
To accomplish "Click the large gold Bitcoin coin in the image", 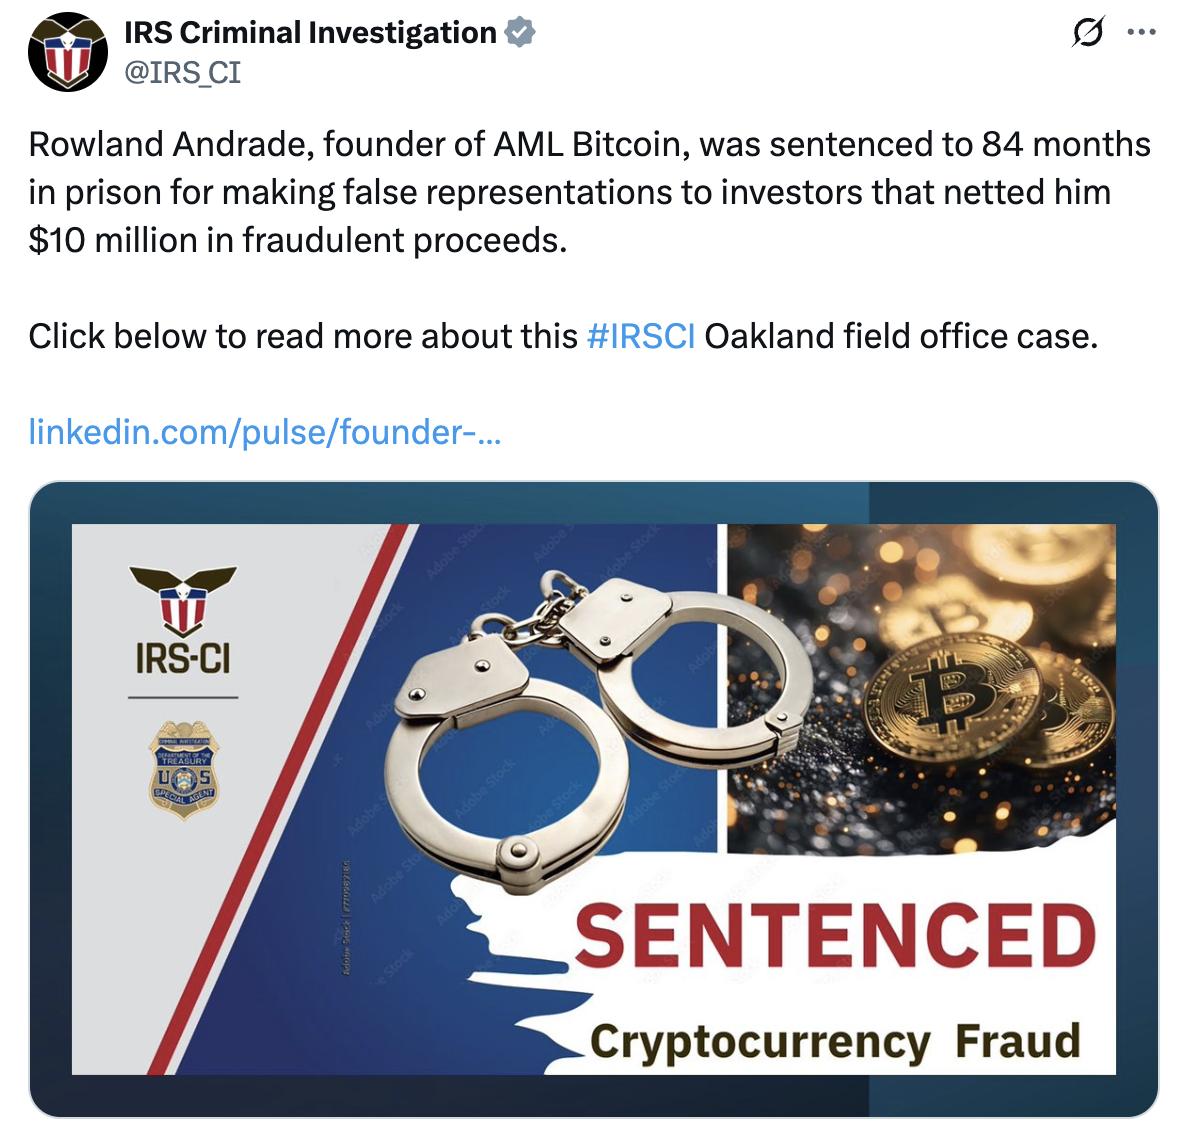I will pos(950,694).
